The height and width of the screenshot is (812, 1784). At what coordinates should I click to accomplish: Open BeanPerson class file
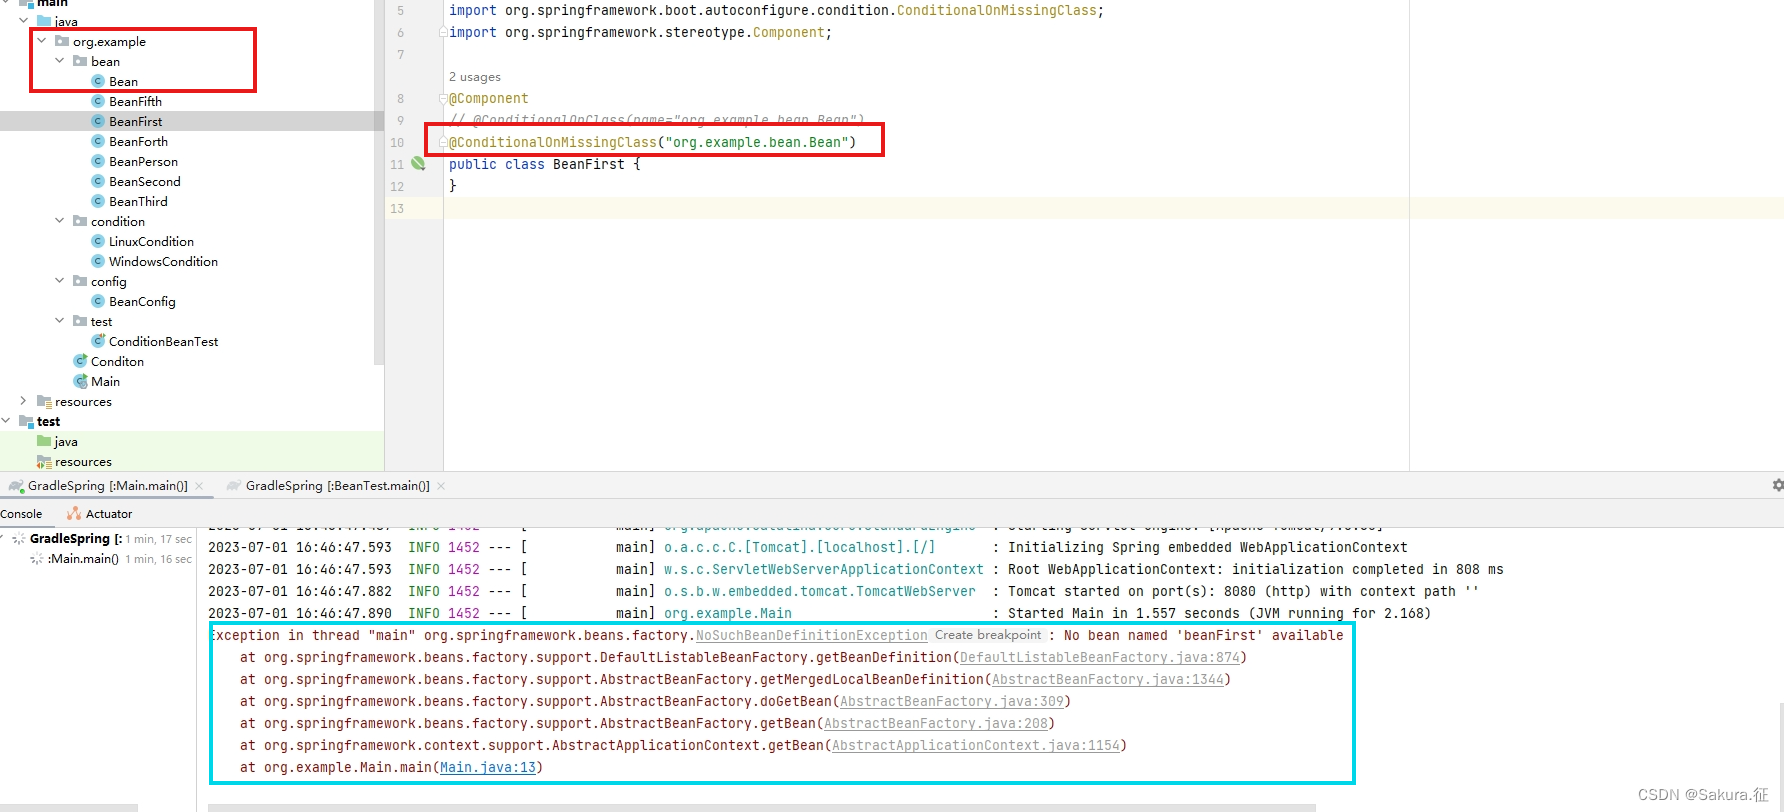coord(143,161)
